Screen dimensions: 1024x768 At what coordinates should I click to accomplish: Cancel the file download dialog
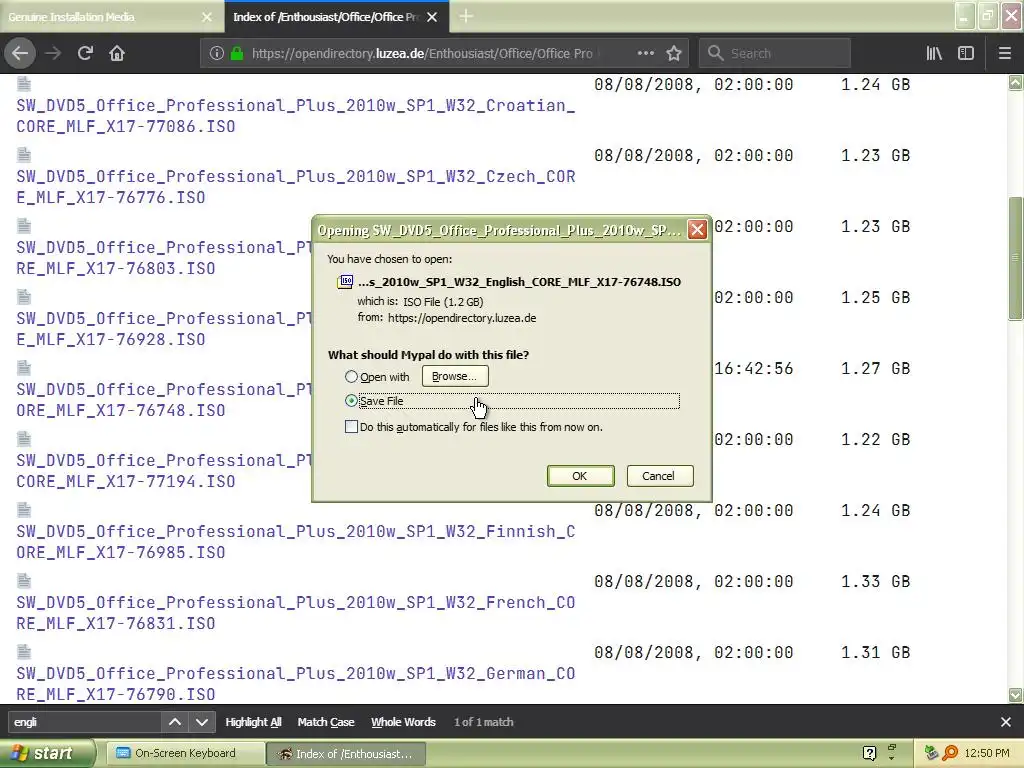pos(658,476)
